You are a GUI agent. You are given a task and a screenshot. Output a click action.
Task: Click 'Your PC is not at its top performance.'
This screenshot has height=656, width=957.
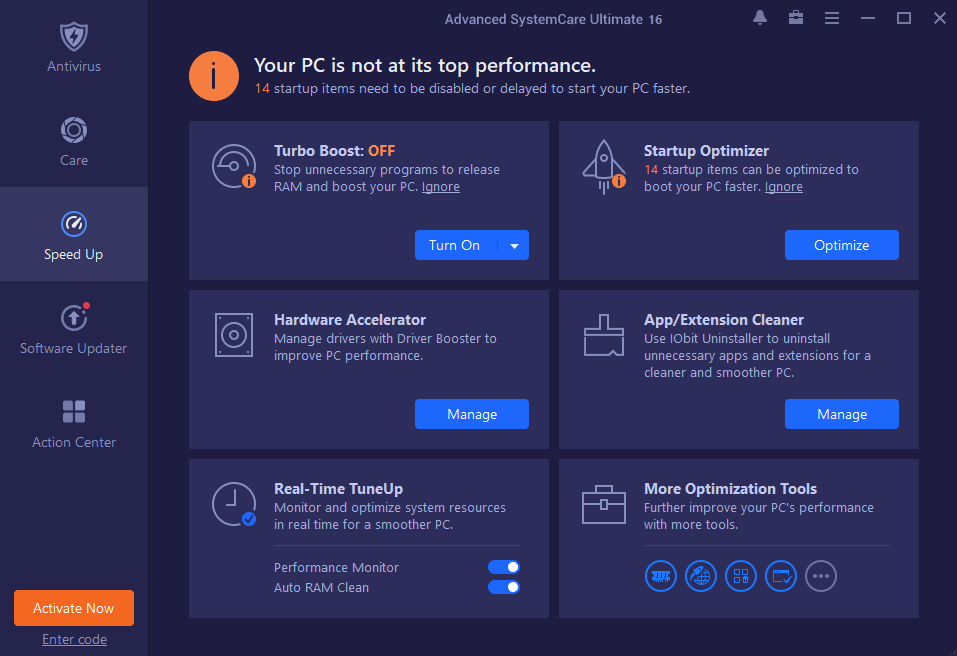[425, 65]
